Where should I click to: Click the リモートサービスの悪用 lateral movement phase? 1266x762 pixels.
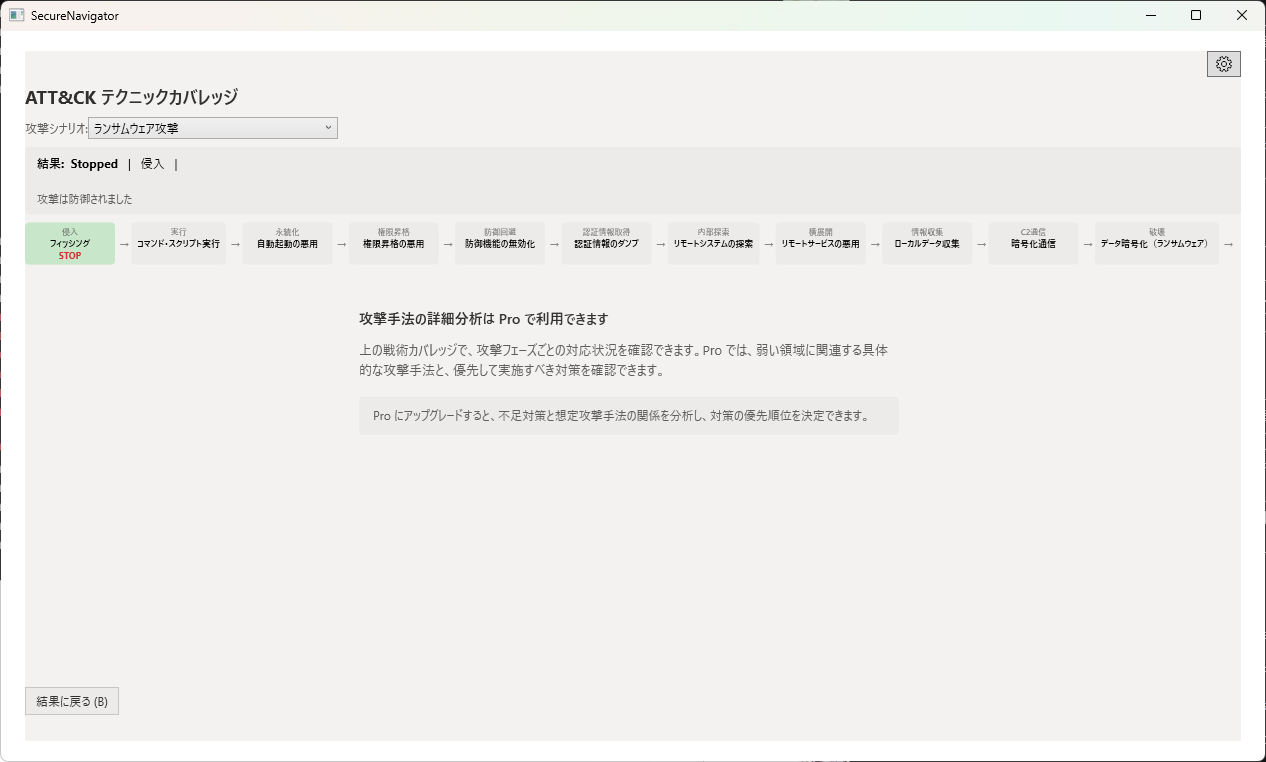click(820, 243)
